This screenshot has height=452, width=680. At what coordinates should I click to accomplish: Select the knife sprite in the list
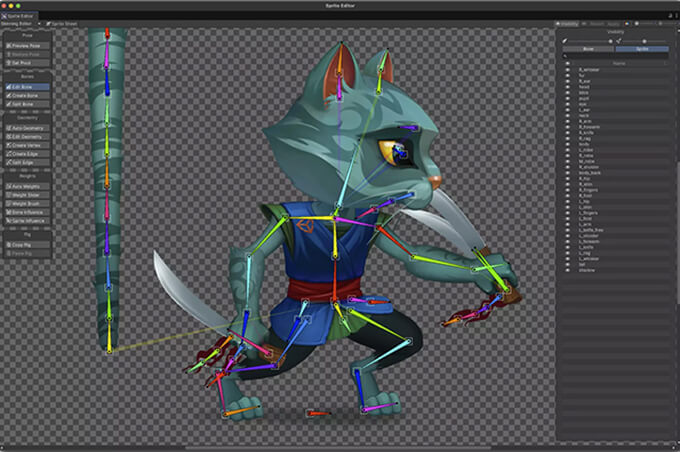[583, 143]
